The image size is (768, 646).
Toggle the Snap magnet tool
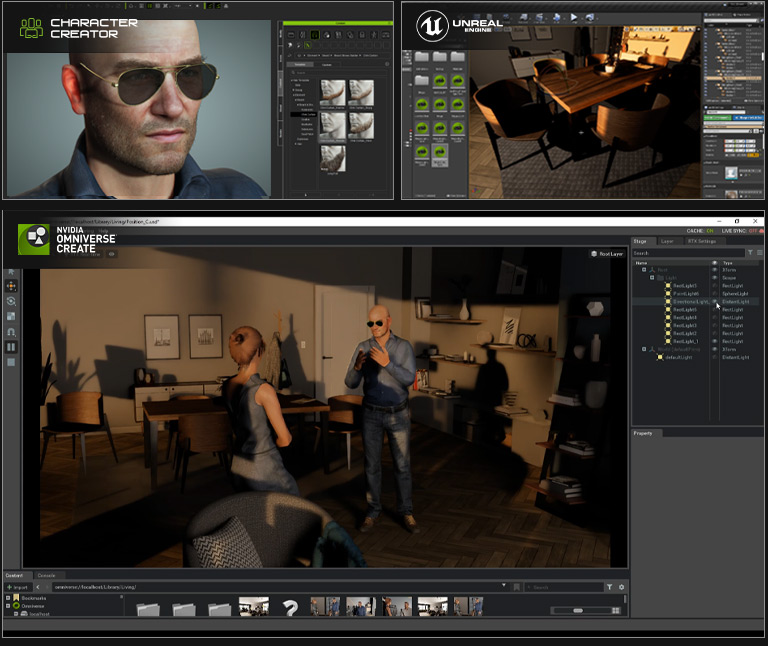tap(11, 331)
